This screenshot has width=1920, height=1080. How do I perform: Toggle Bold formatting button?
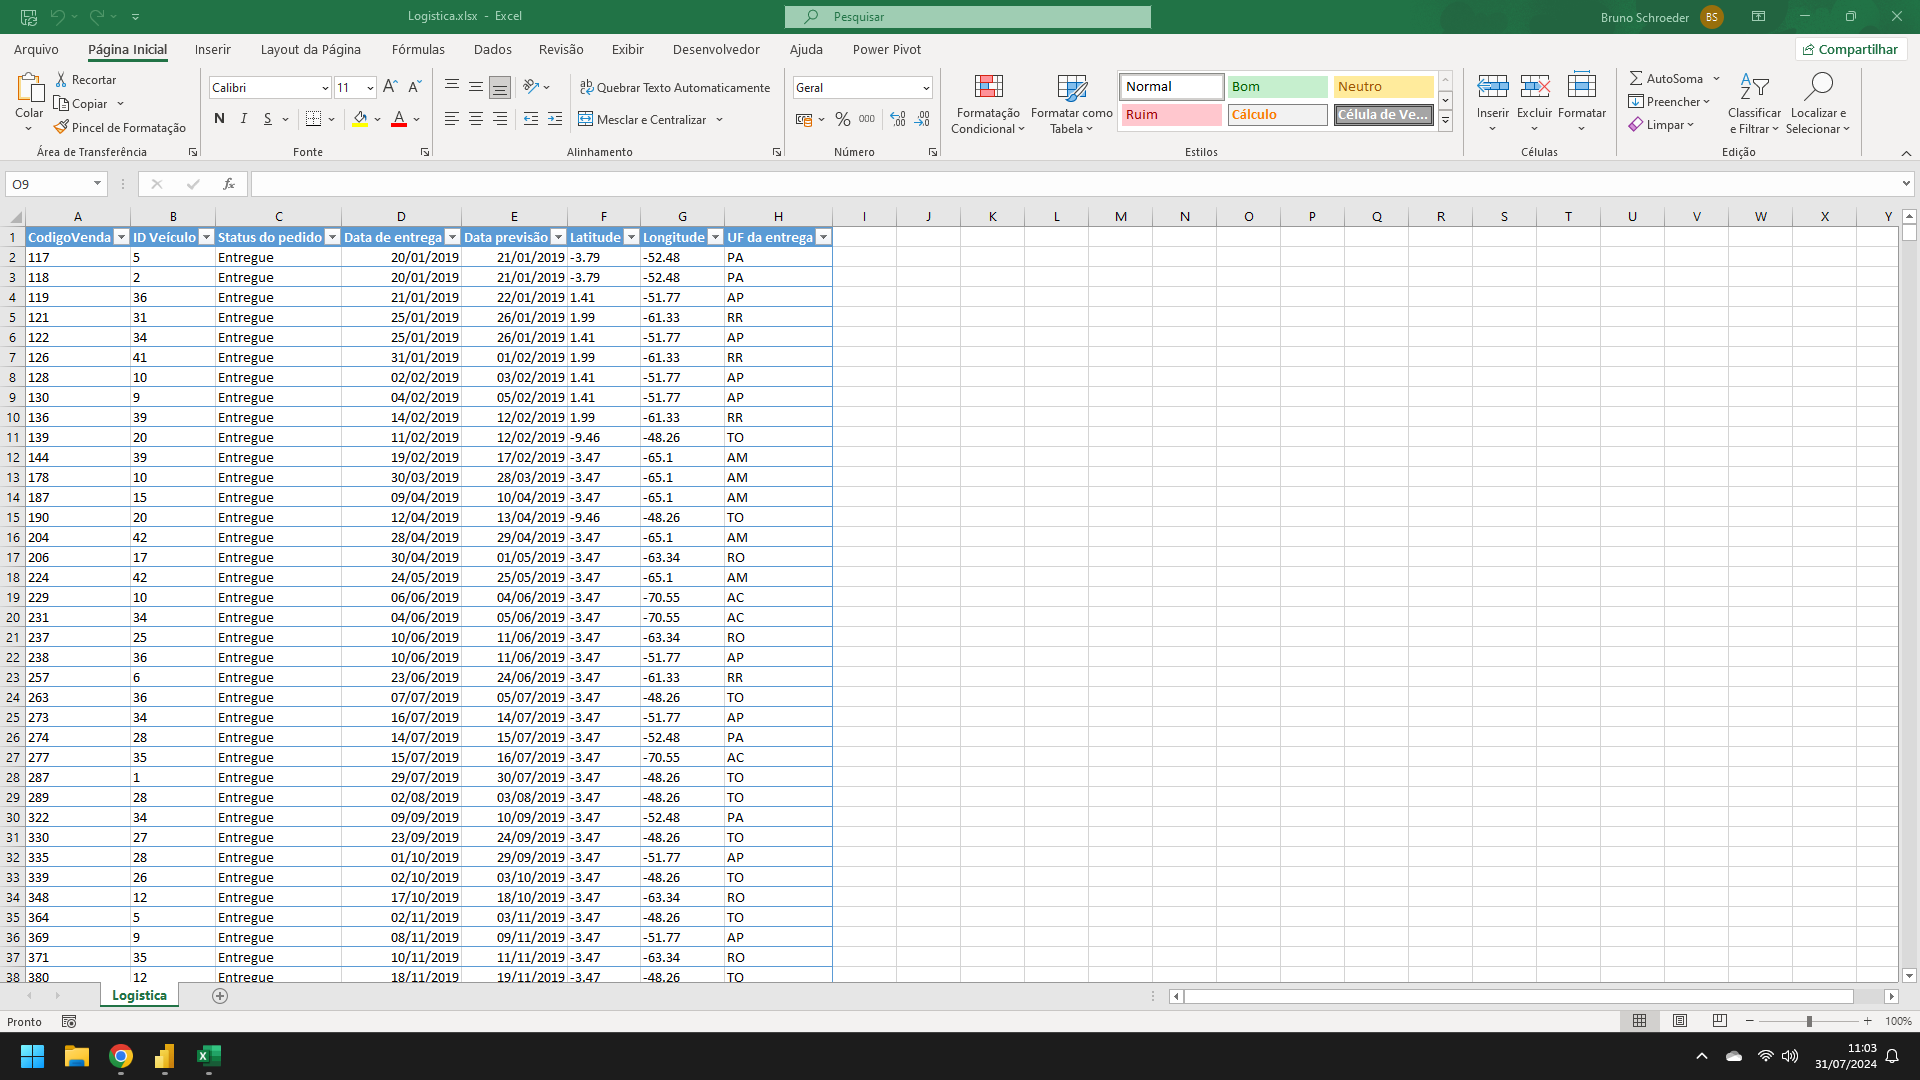coord(220,120)
